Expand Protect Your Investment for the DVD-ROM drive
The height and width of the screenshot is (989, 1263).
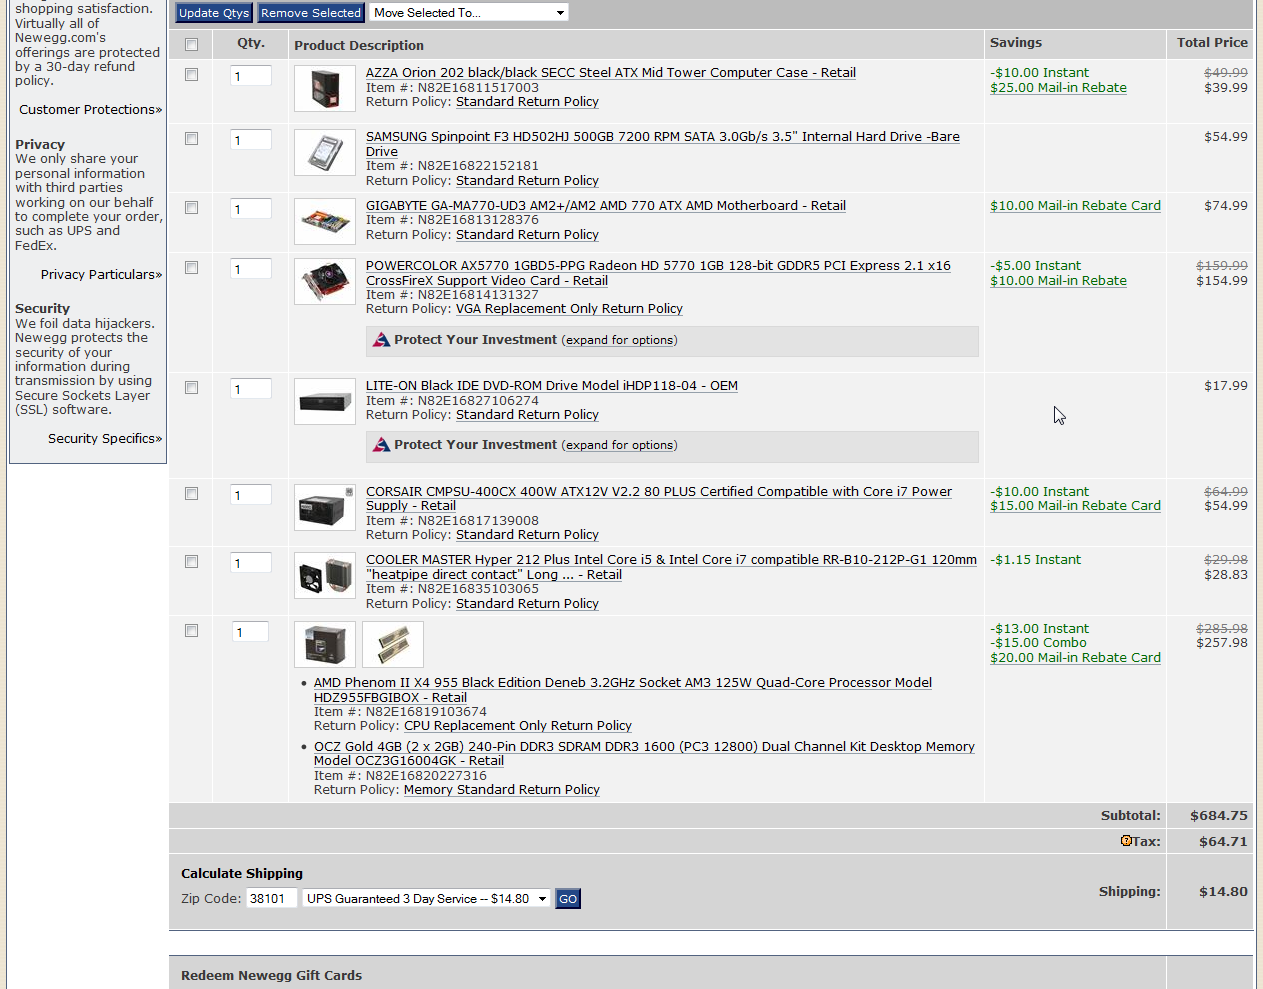pos(619,446)
